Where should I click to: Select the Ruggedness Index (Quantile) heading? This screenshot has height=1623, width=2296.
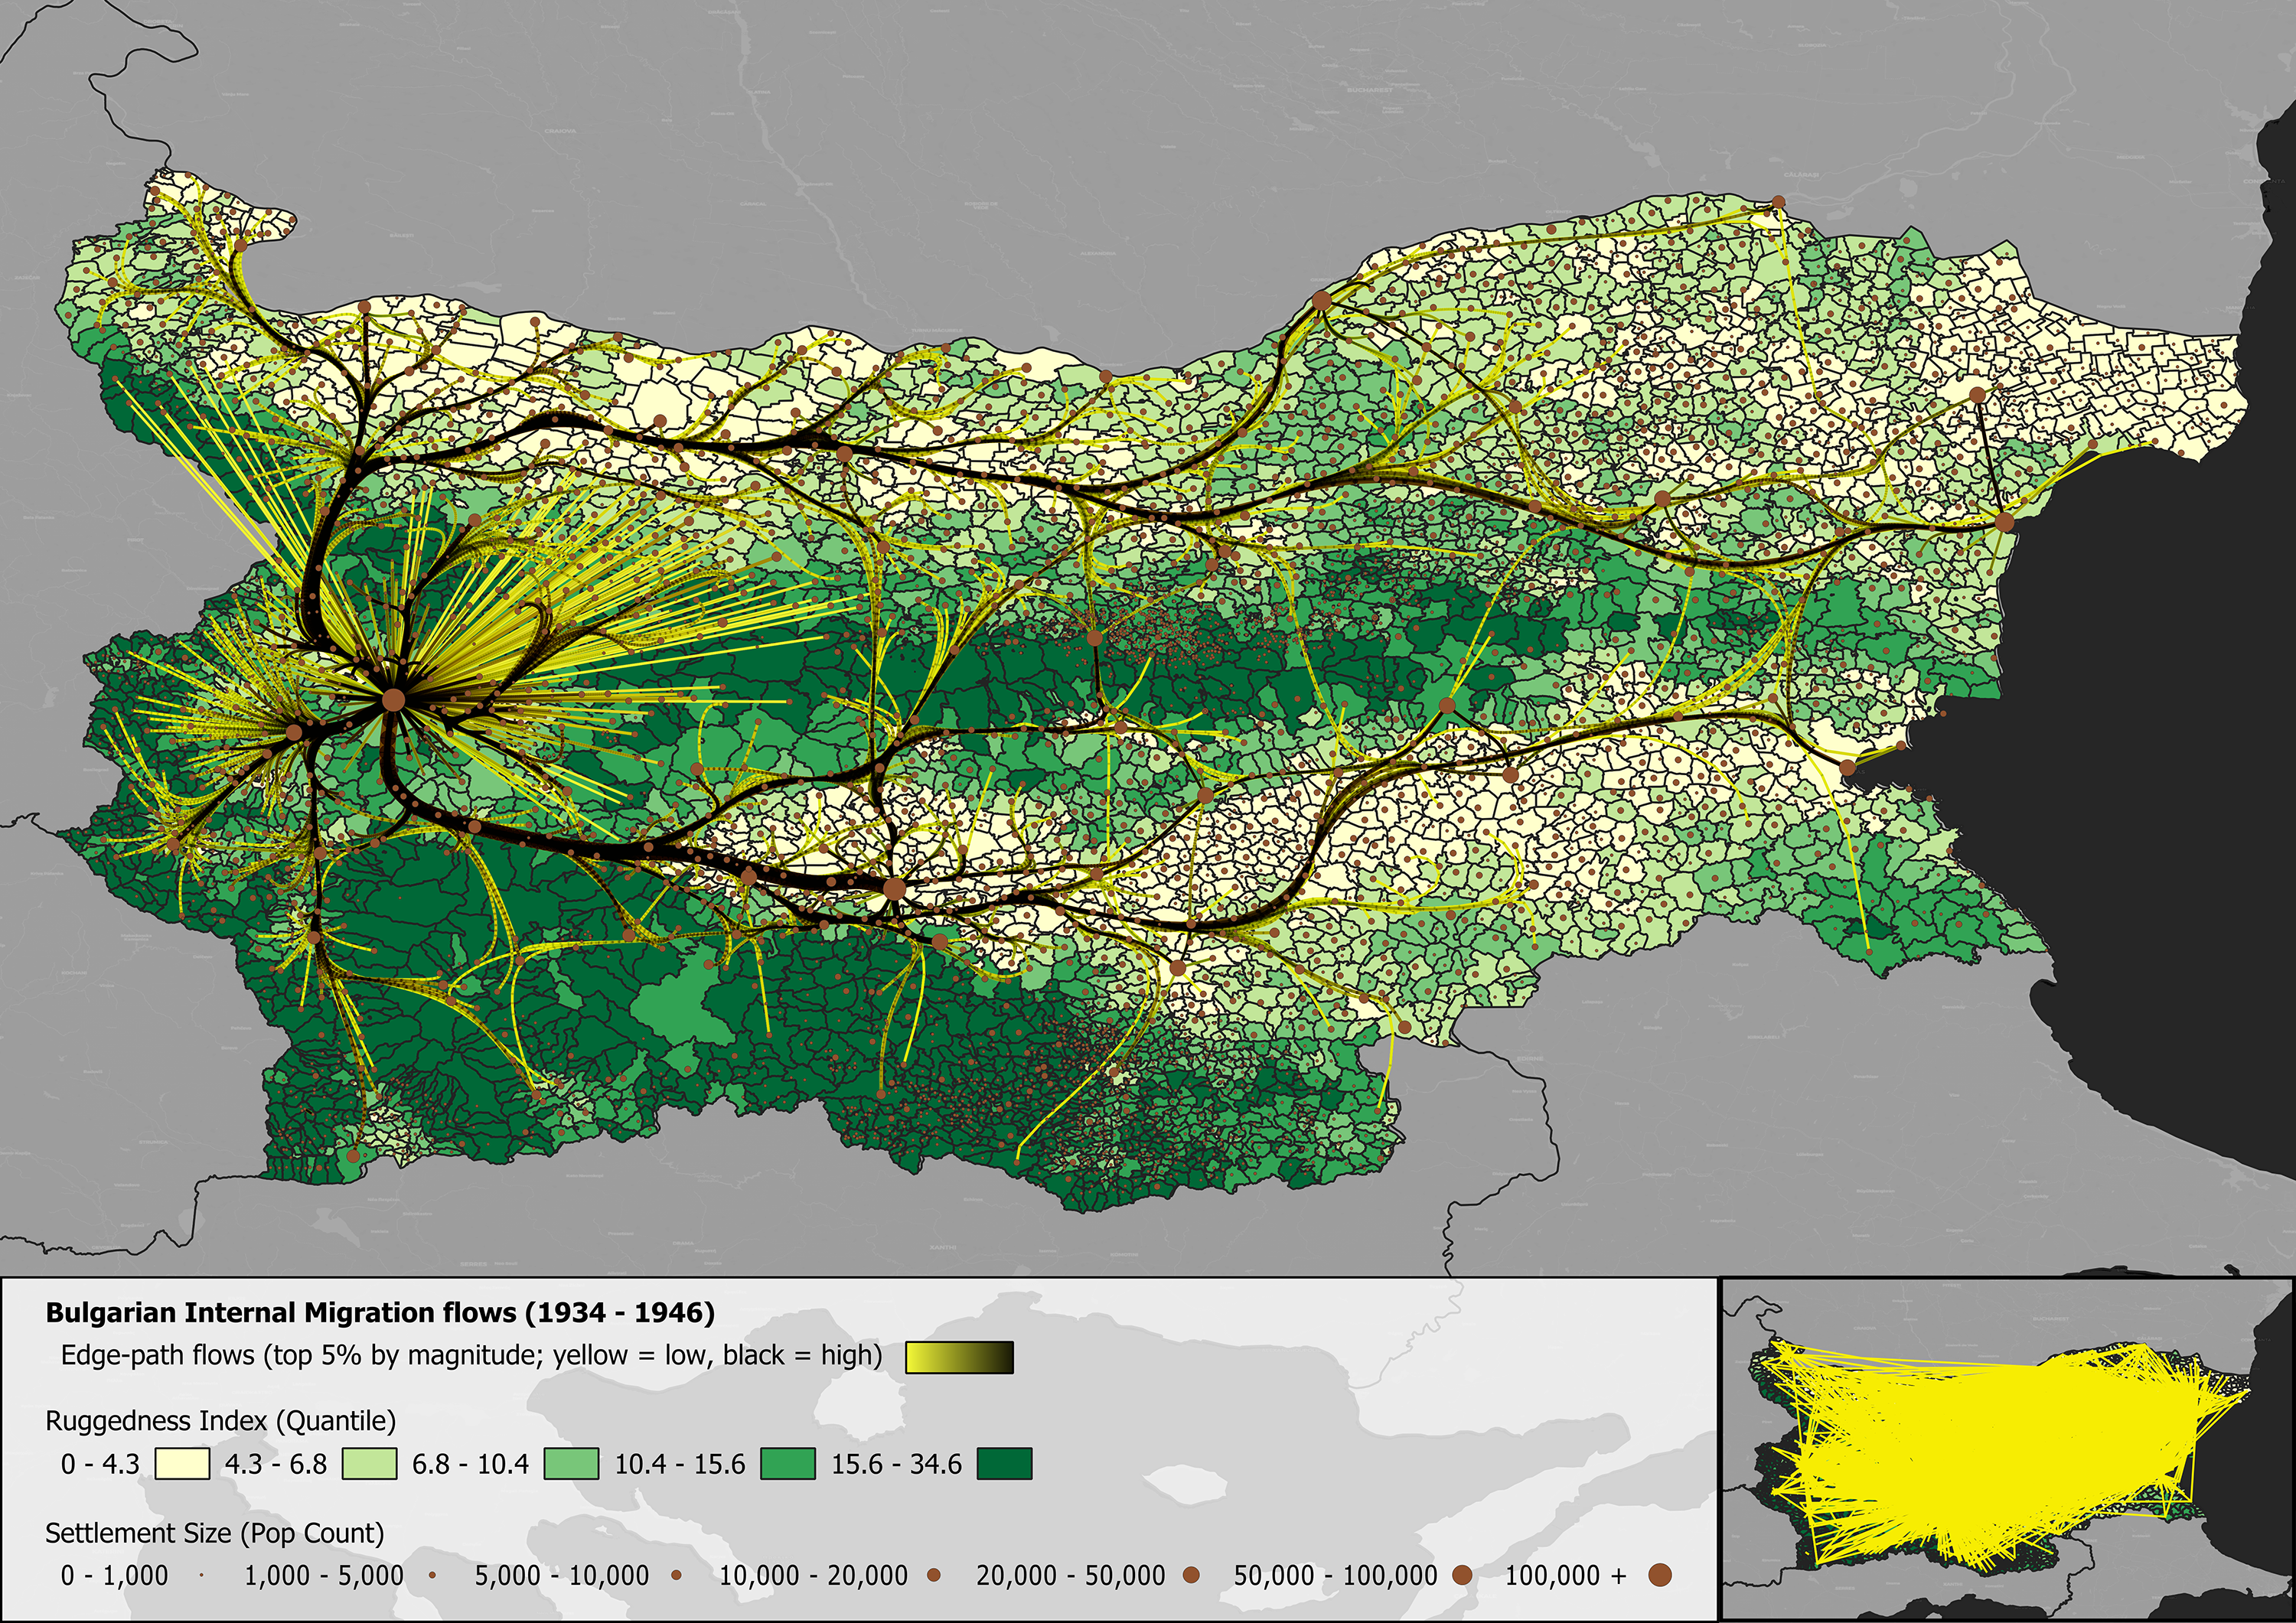coord(221,1420)
